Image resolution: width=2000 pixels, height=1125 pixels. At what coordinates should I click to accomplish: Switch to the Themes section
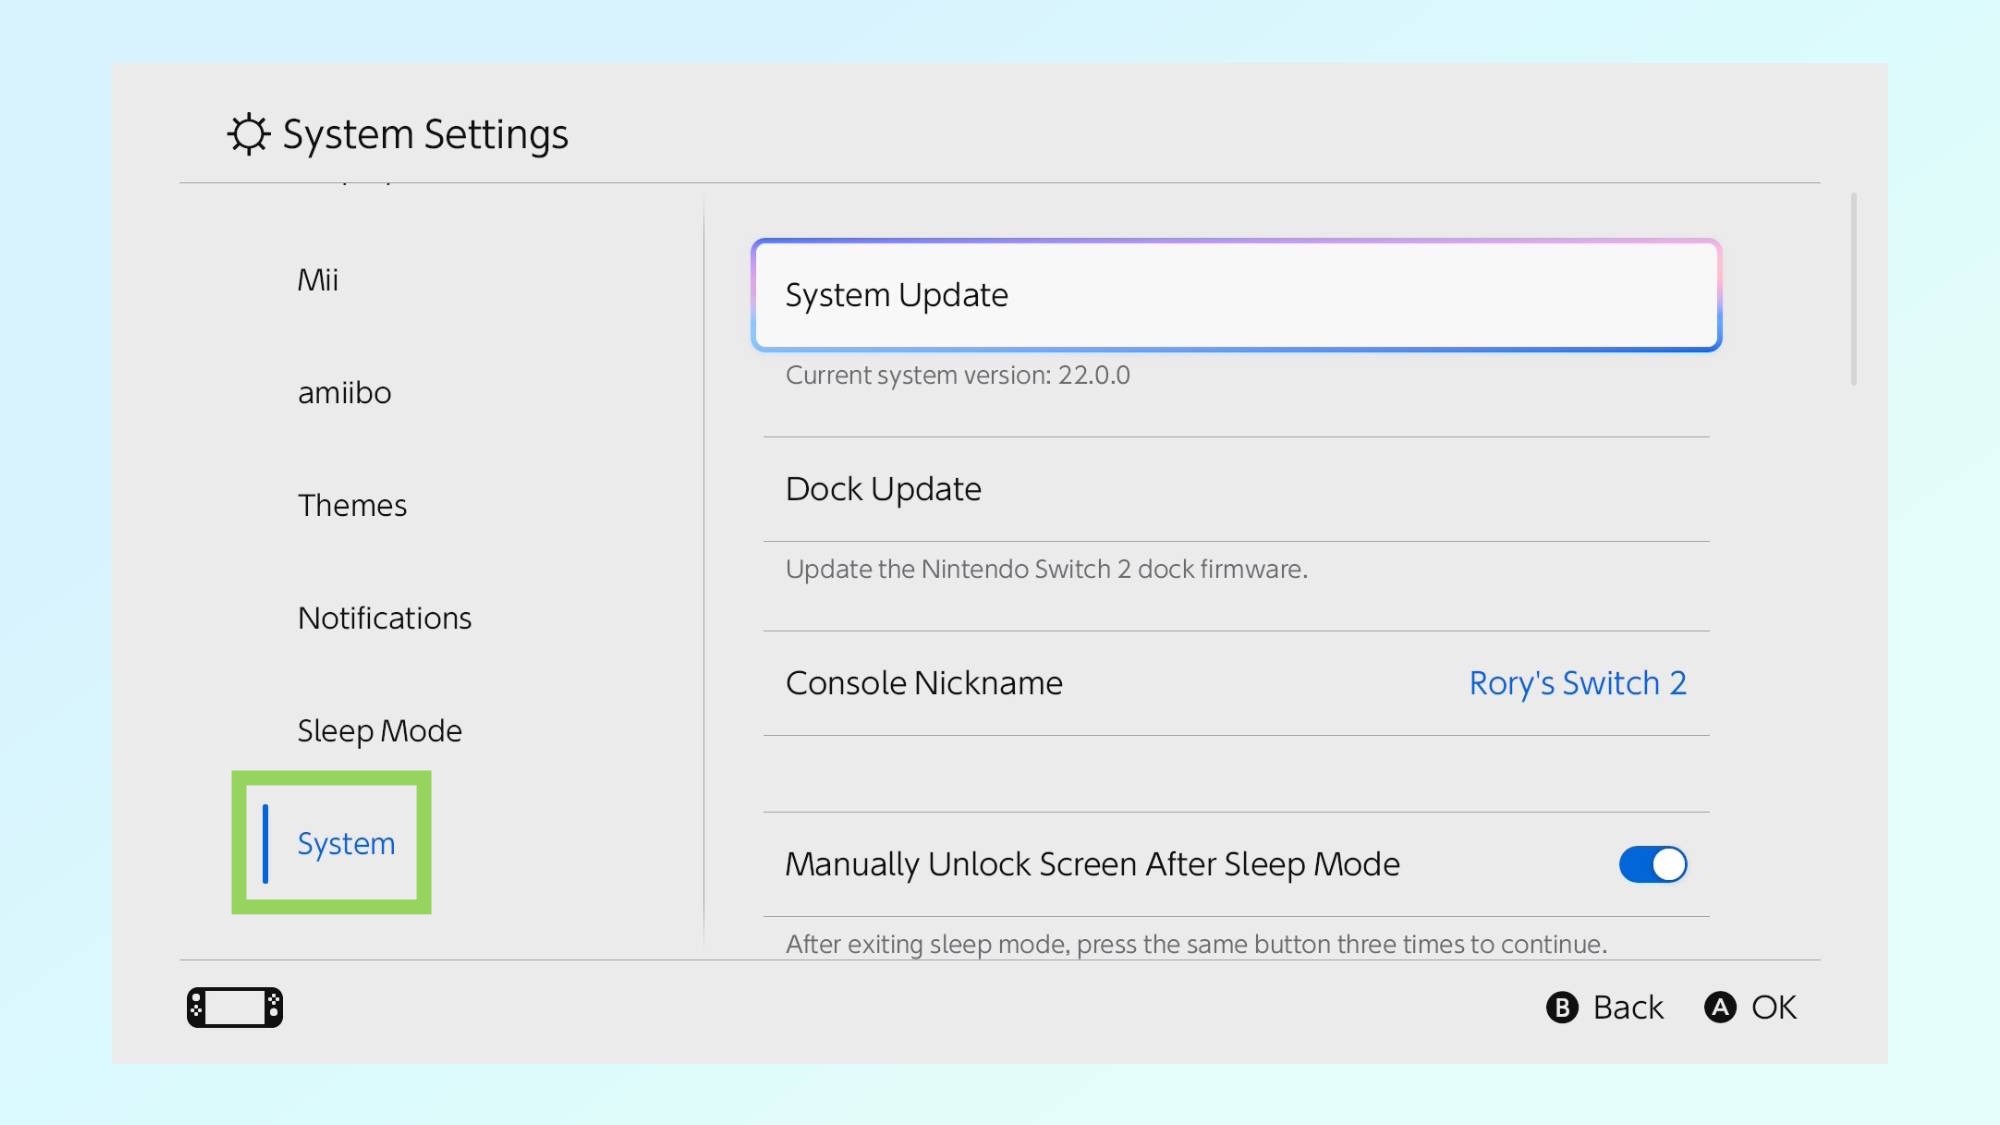352,505
